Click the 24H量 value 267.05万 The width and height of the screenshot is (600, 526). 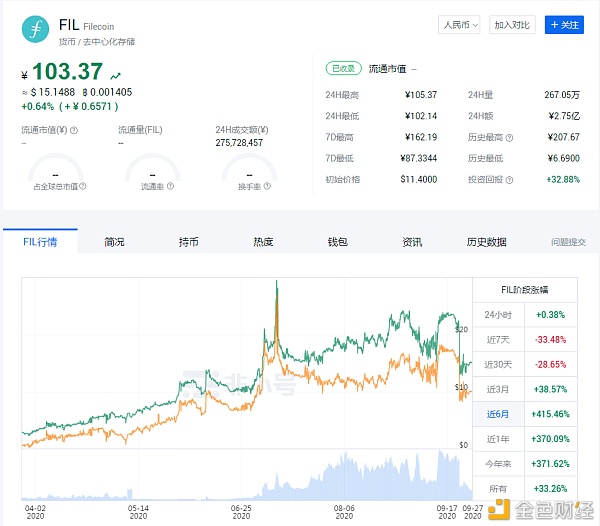point(562,95)
